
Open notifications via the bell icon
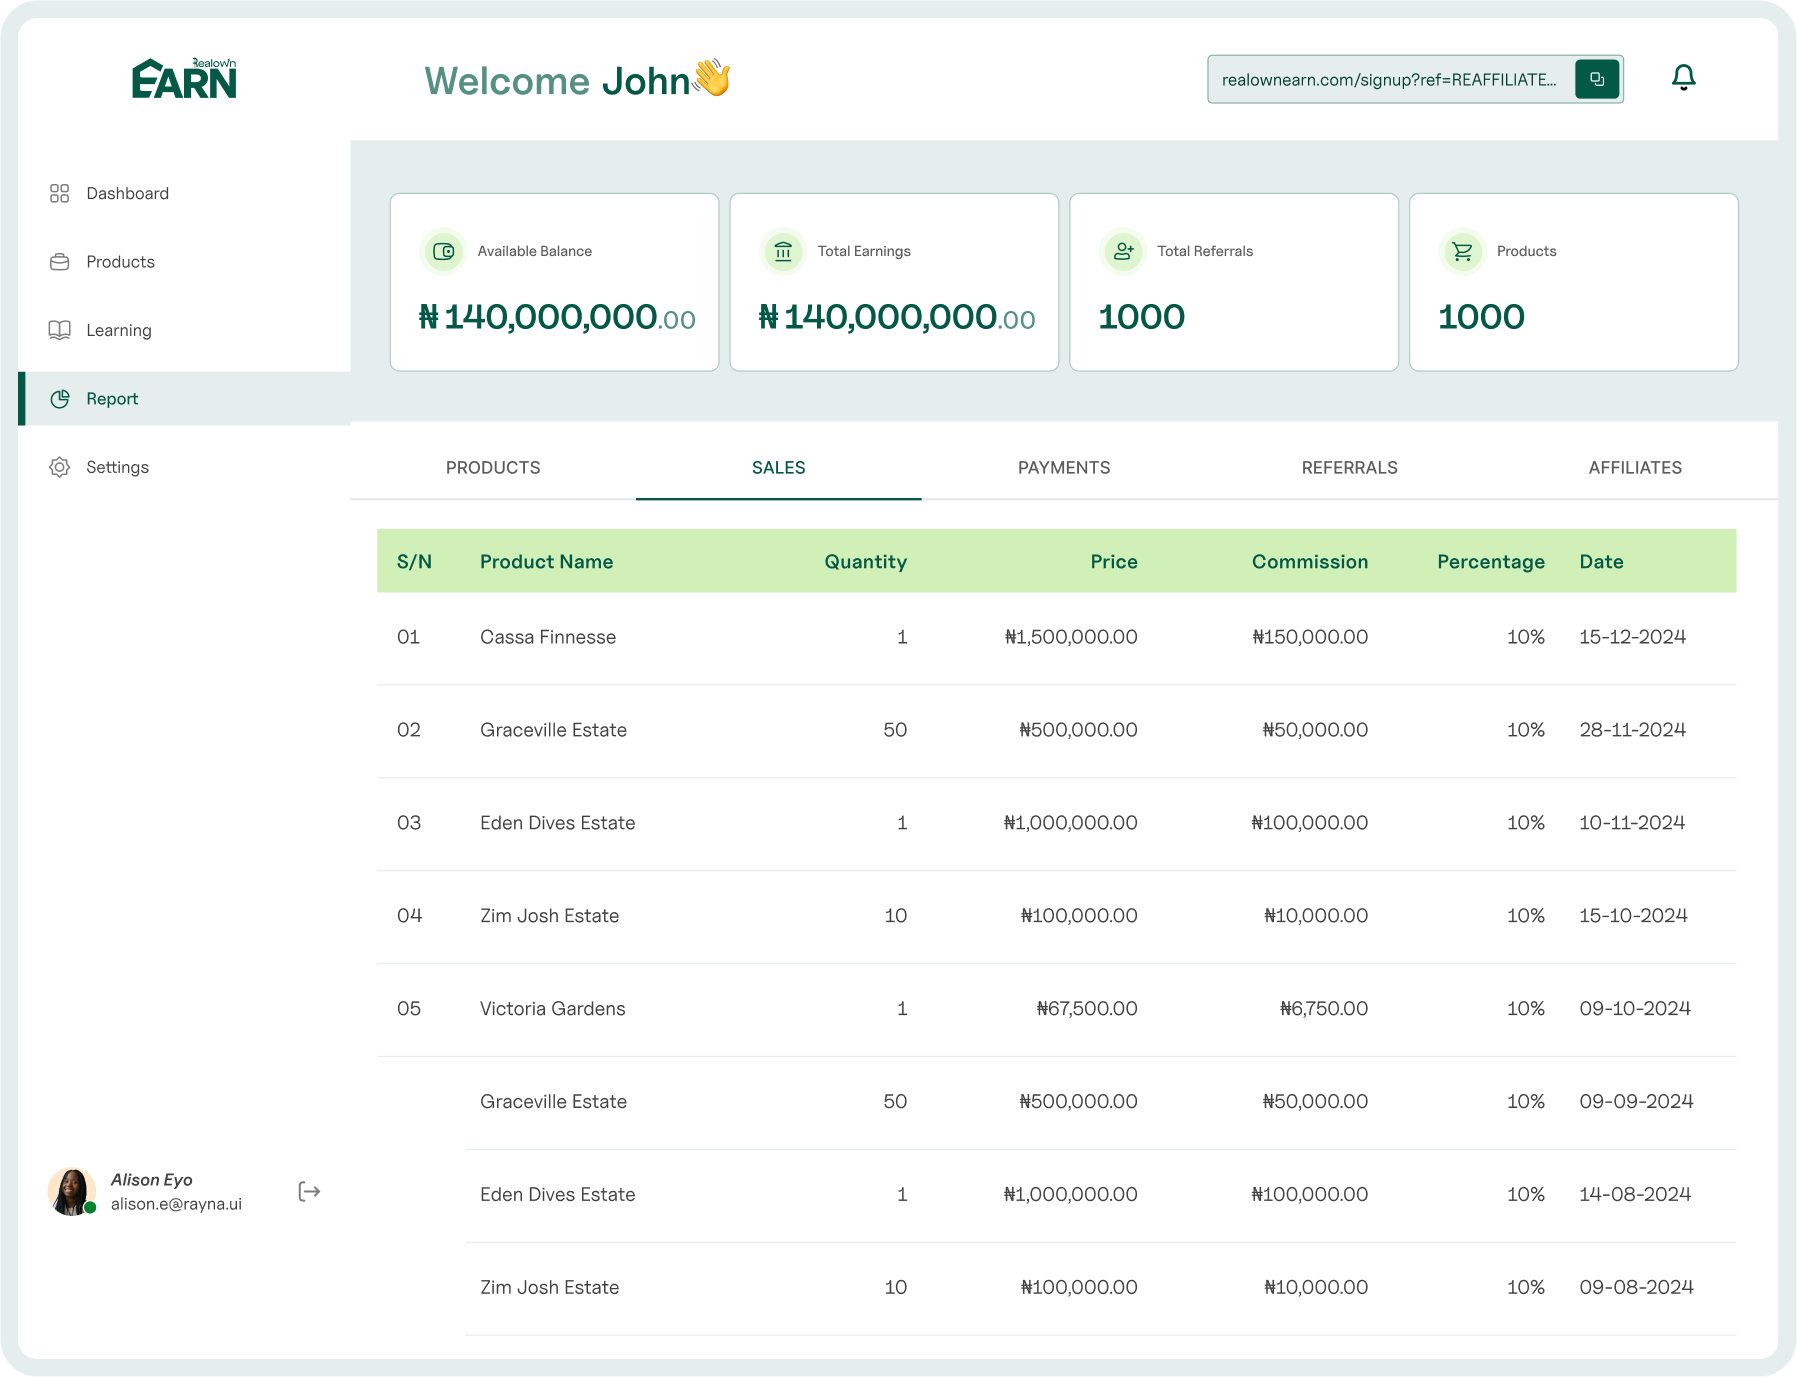point(1683,78)
